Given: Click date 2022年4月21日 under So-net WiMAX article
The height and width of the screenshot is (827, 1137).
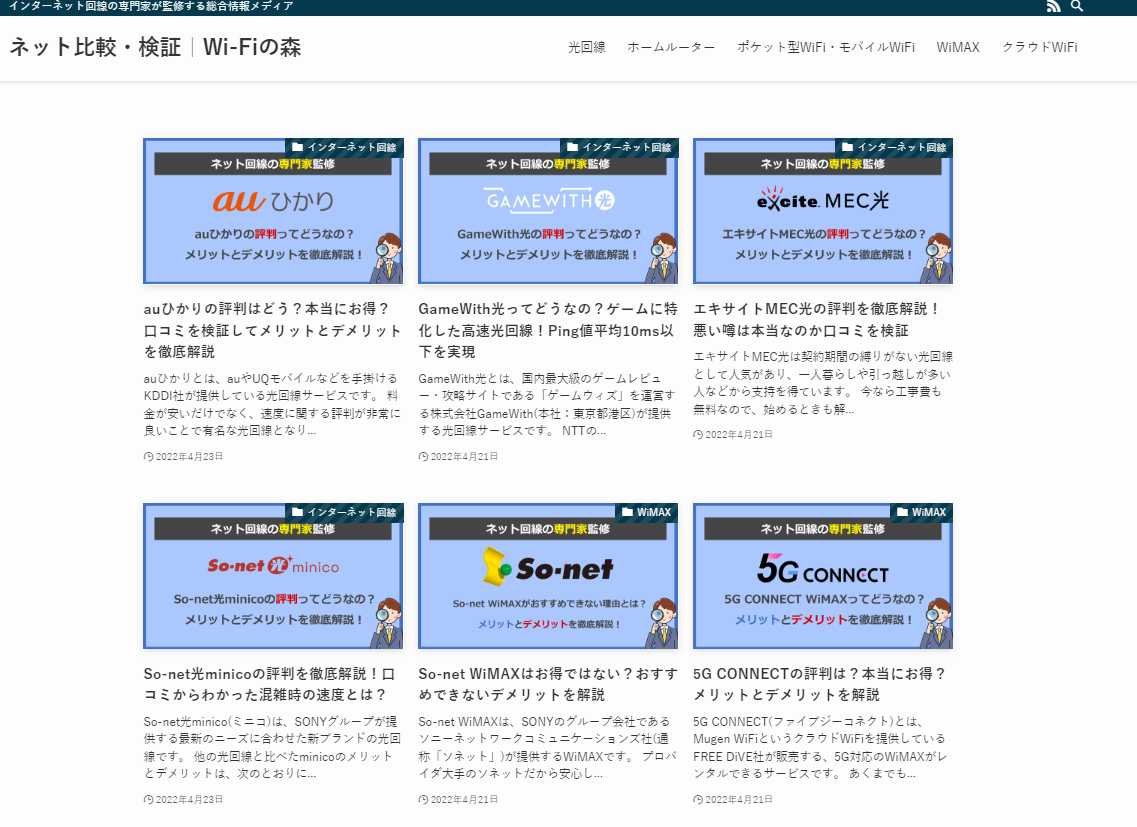Looking at the screenshot, I should (458, 799).
